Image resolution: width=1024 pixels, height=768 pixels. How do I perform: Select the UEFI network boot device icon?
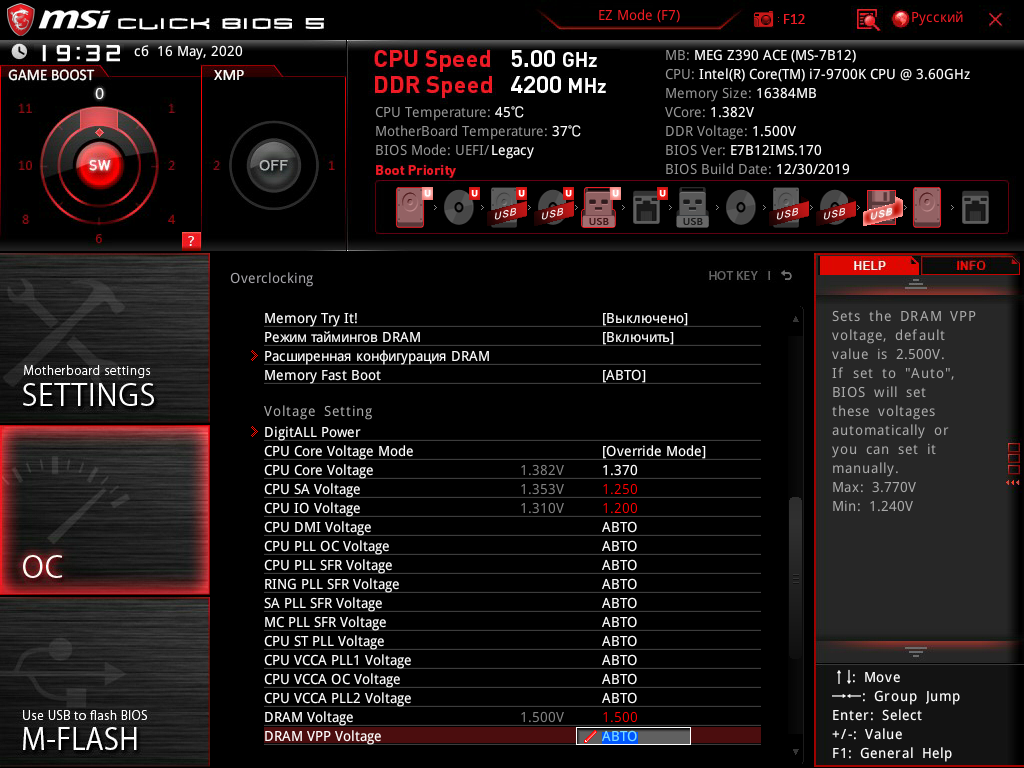(647, 208)
